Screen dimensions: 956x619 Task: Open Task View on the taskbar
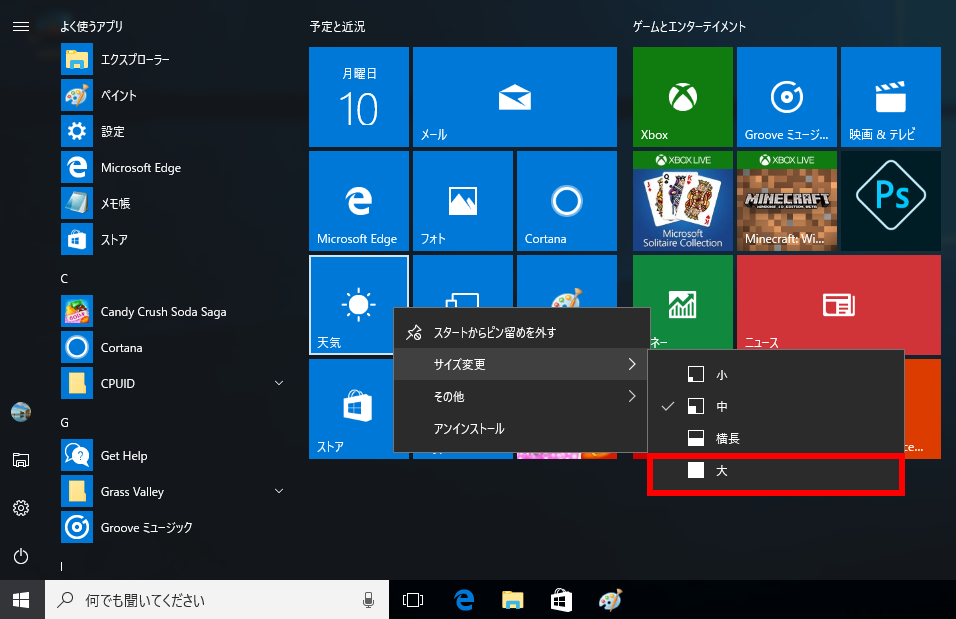(x=413, y=600)
